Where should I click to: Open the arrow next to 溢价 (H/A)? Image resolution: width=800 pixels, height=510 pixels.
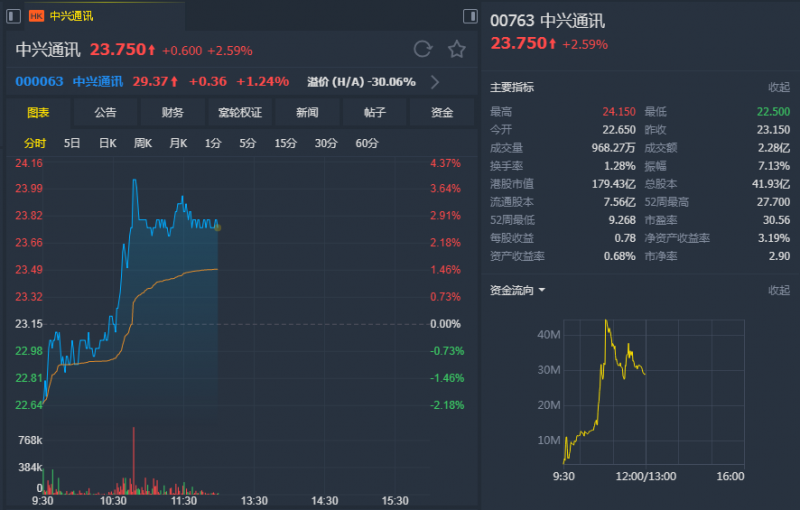click(x=435, y=82)
